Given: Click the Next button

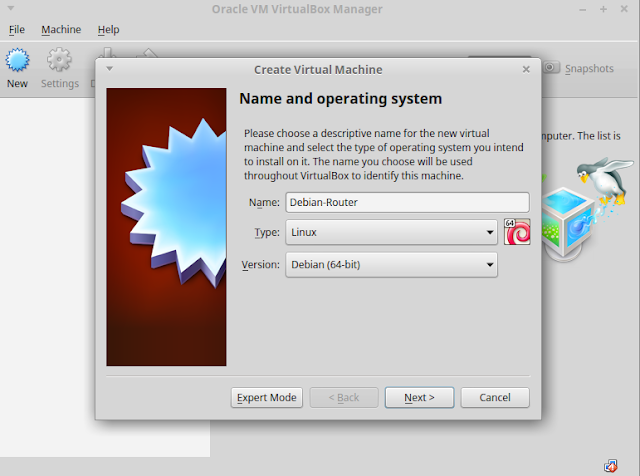Looking at the screenshot, I should pyautogui.click(x=420, y=398).
